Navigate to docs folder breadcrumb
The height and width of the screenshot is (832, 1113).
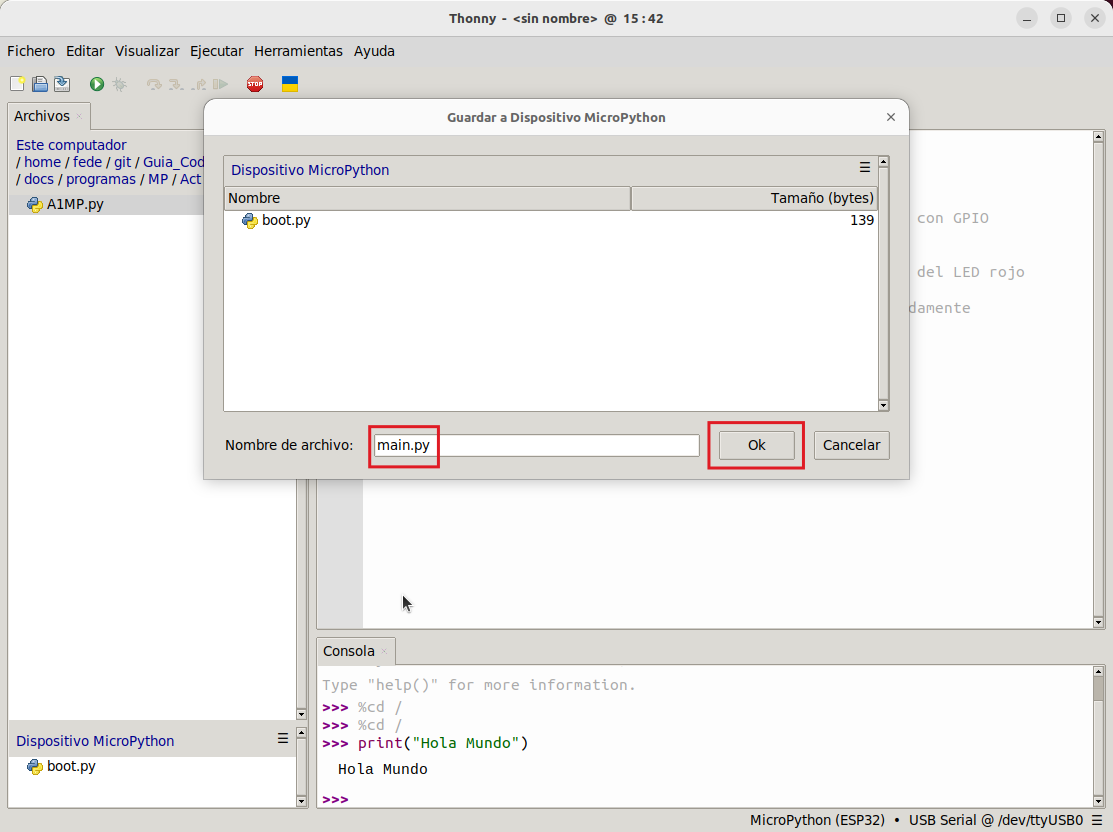point(39,179)
